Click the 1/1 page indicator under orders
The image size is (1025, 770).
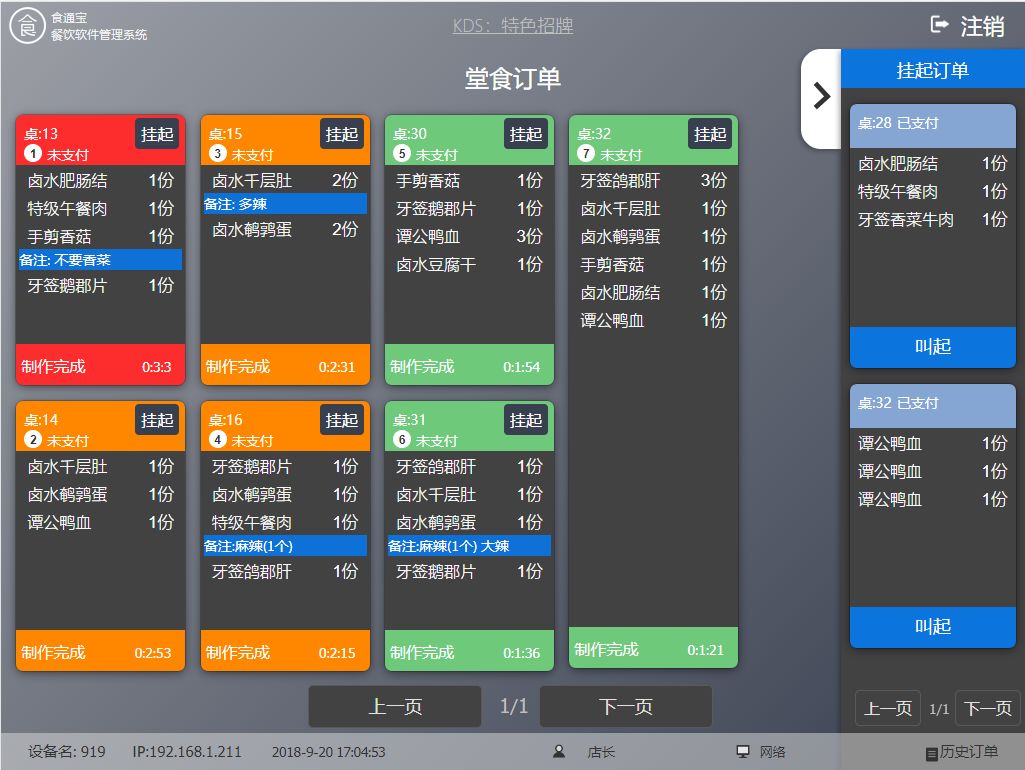click(514, 707)
